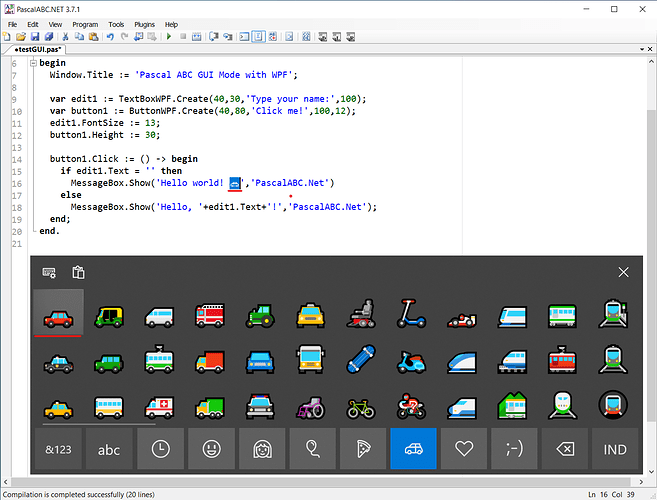The width and height of the screenshot is (657, 500).
Task: Open File menu
Action: click(x=13, y=24)
